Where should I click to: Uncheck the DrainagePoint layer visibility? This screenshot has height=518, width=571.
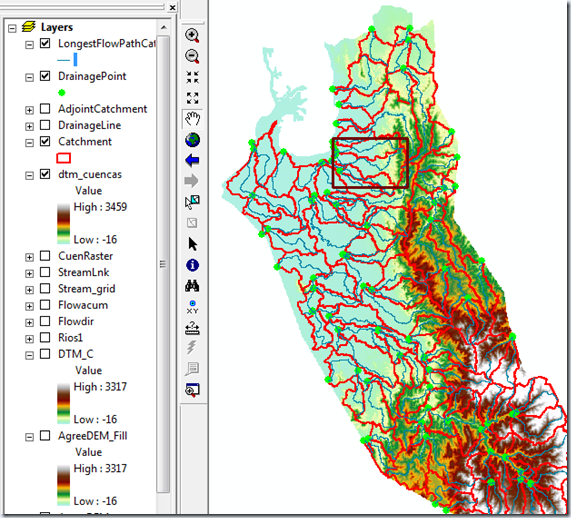45,76
